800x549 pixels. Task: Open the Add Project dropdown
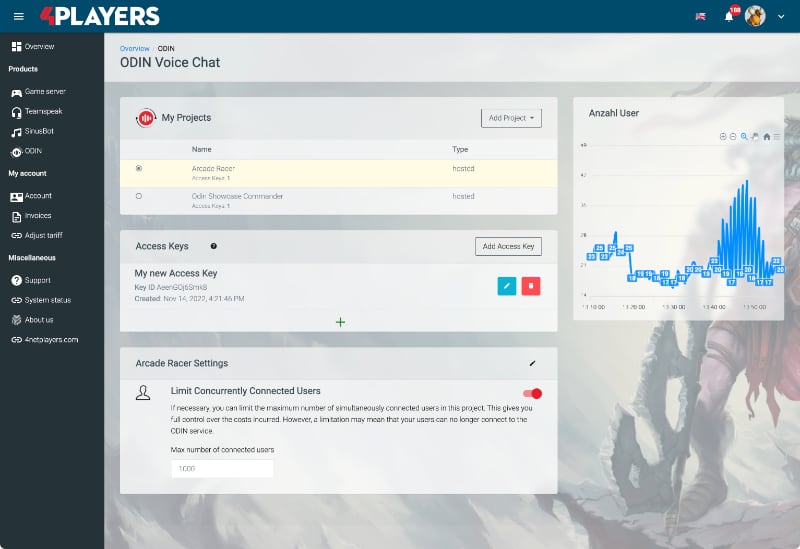point(511,118)
